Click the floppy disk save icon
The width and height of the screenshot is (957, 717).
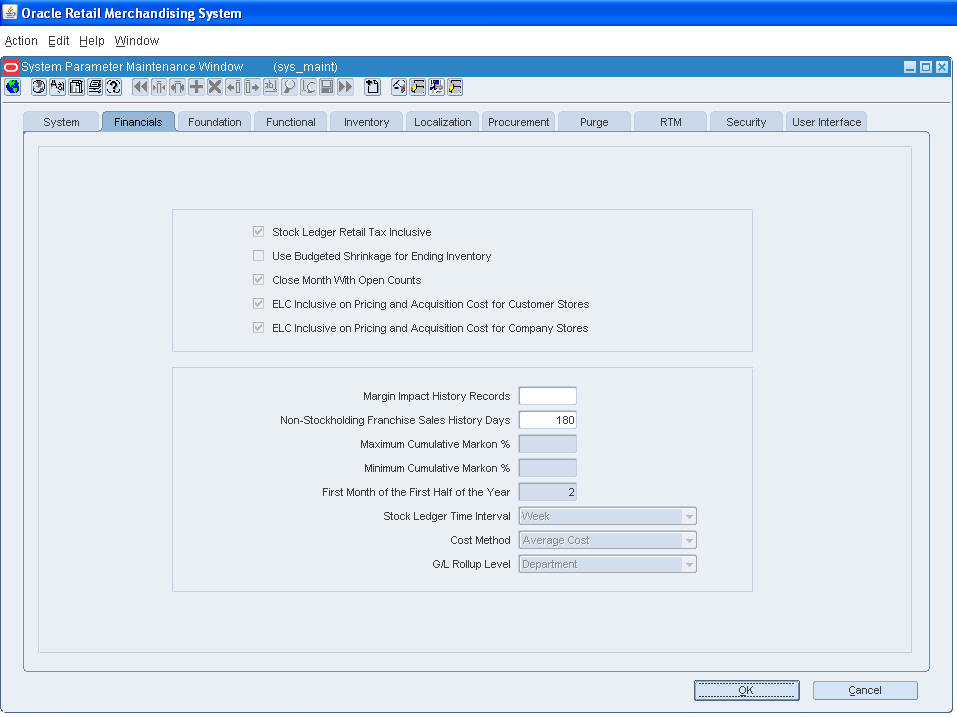point(327,87)
